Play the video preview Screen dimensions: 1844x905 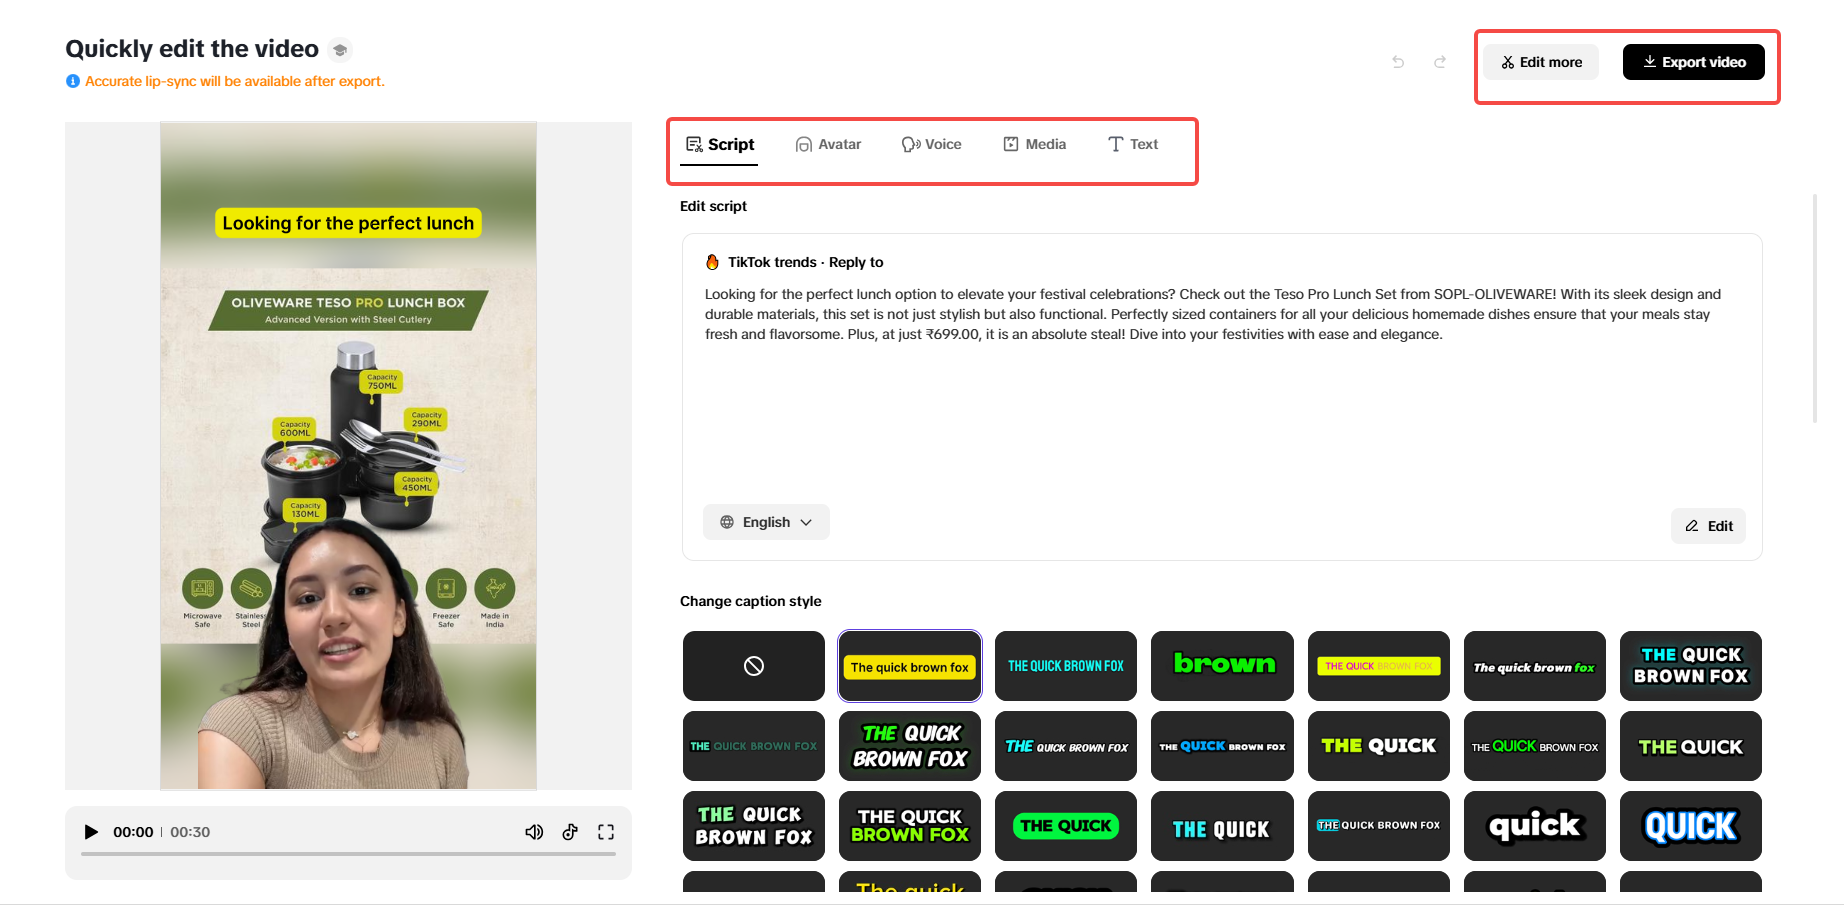tap(91, 832)
